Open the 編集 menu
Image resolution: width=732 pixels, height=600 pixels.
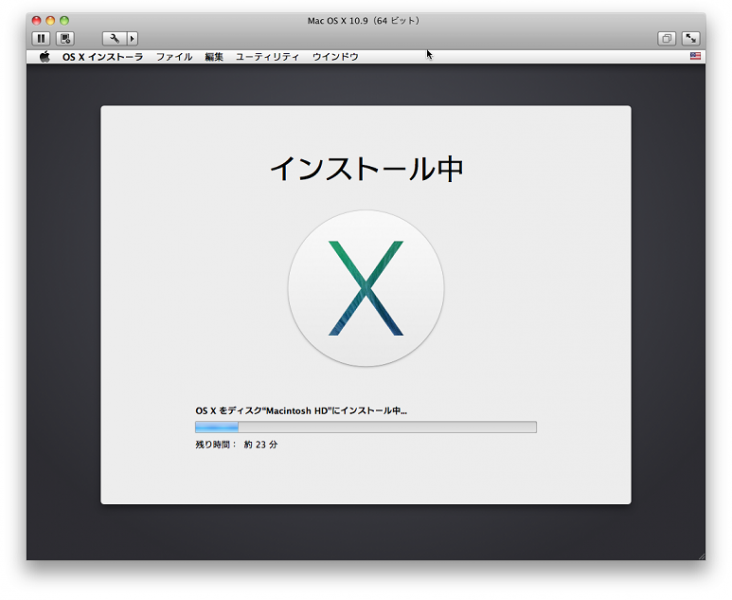214,57
